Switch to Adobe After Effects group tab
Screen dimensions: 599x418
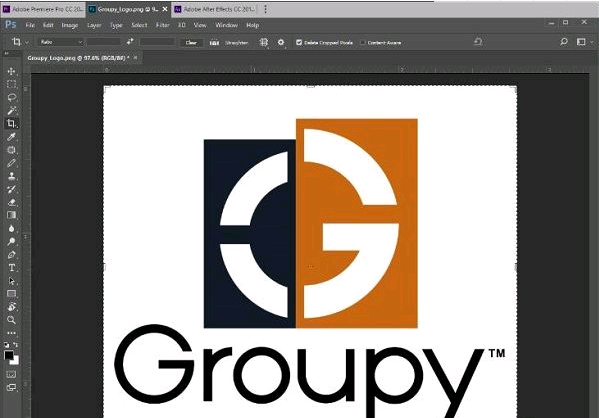pos(215,9)
